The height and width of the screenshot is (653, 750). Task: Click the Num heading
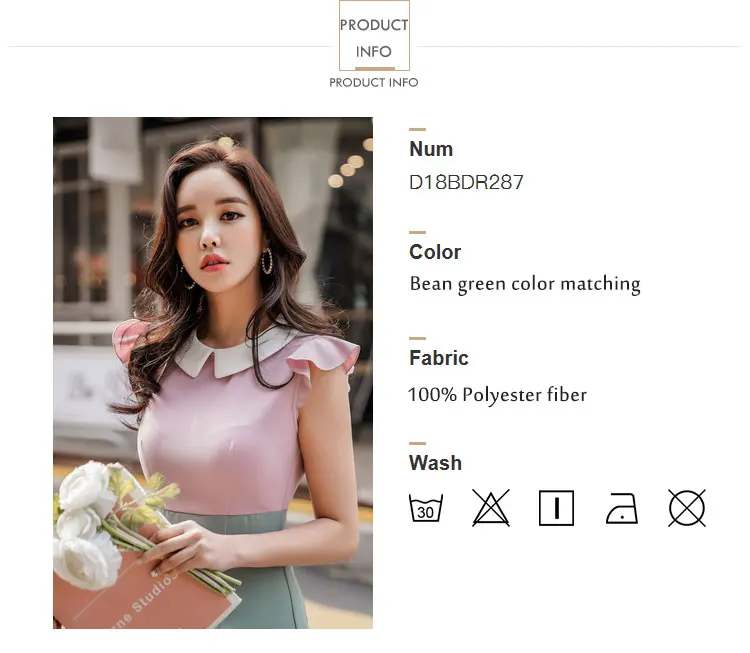point(431,149)
